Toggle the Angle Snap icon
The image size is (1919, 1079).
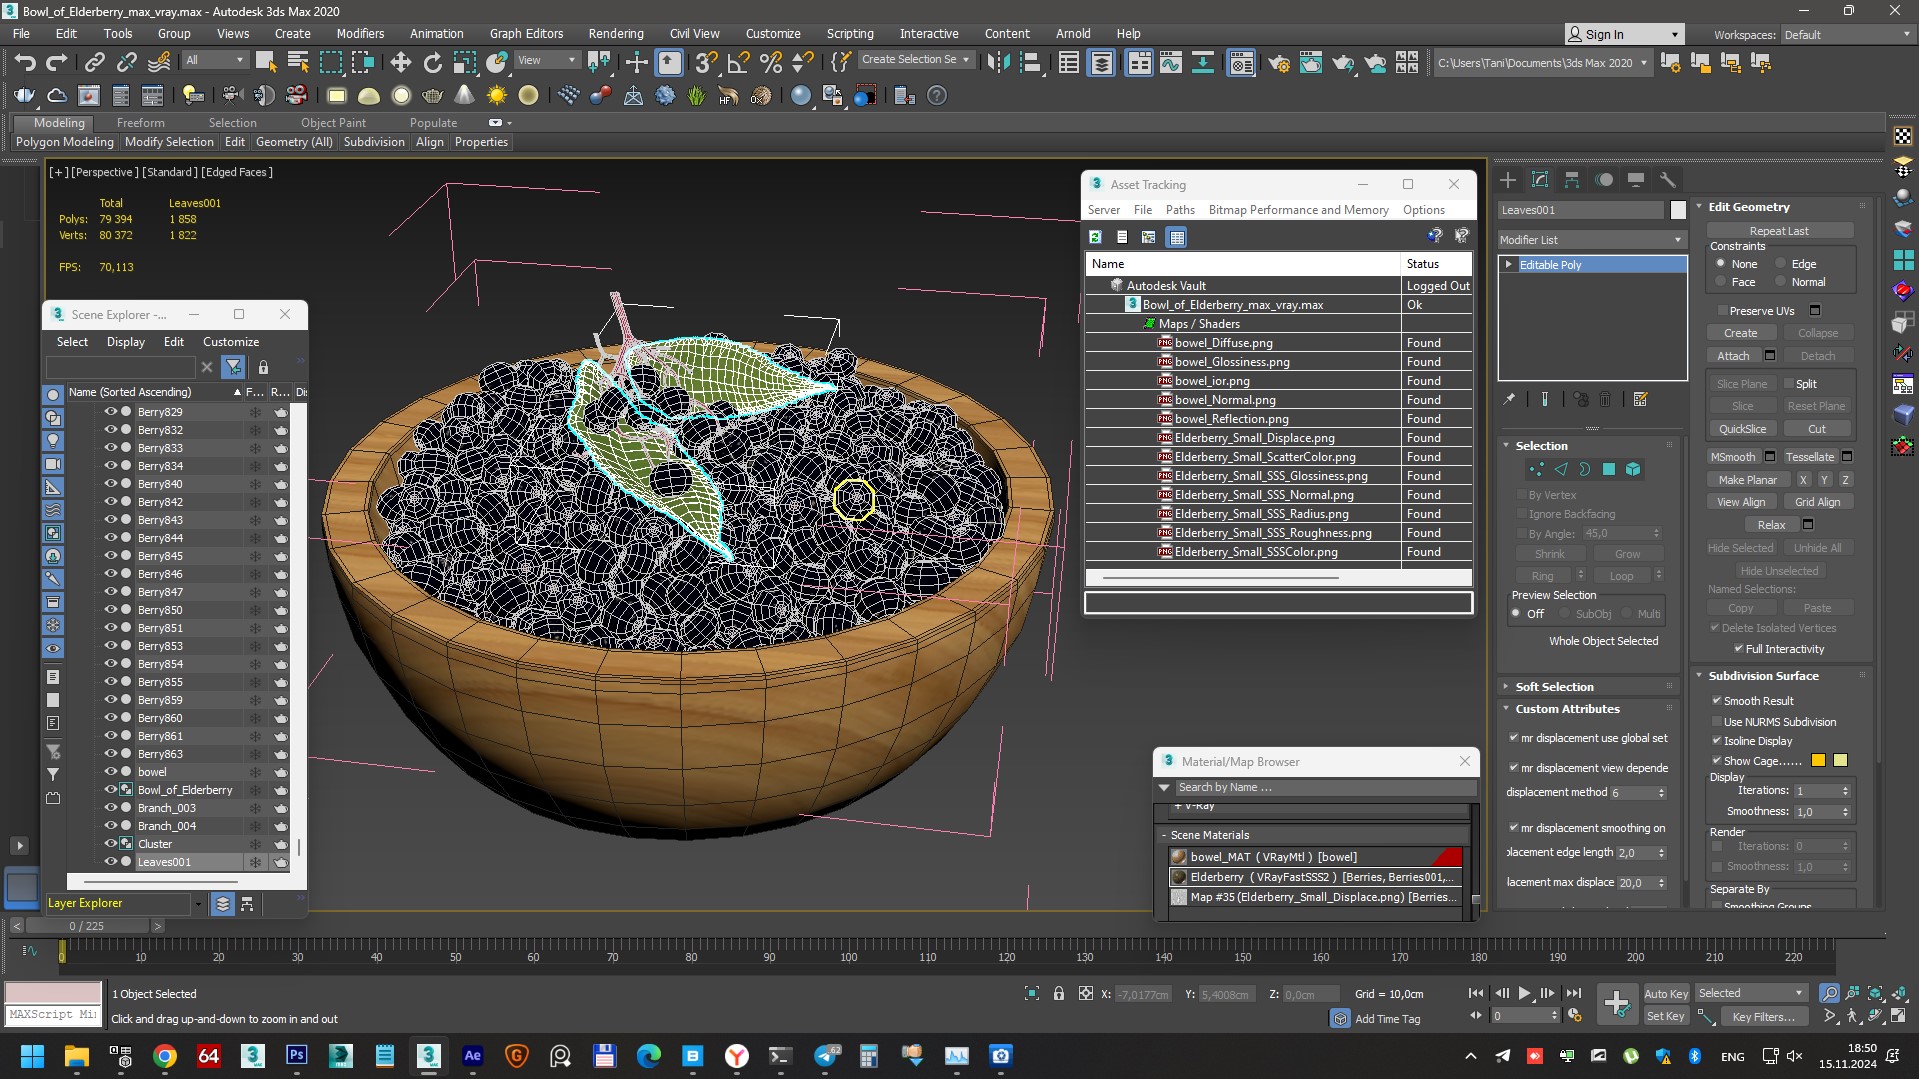(x=738, y=62)
